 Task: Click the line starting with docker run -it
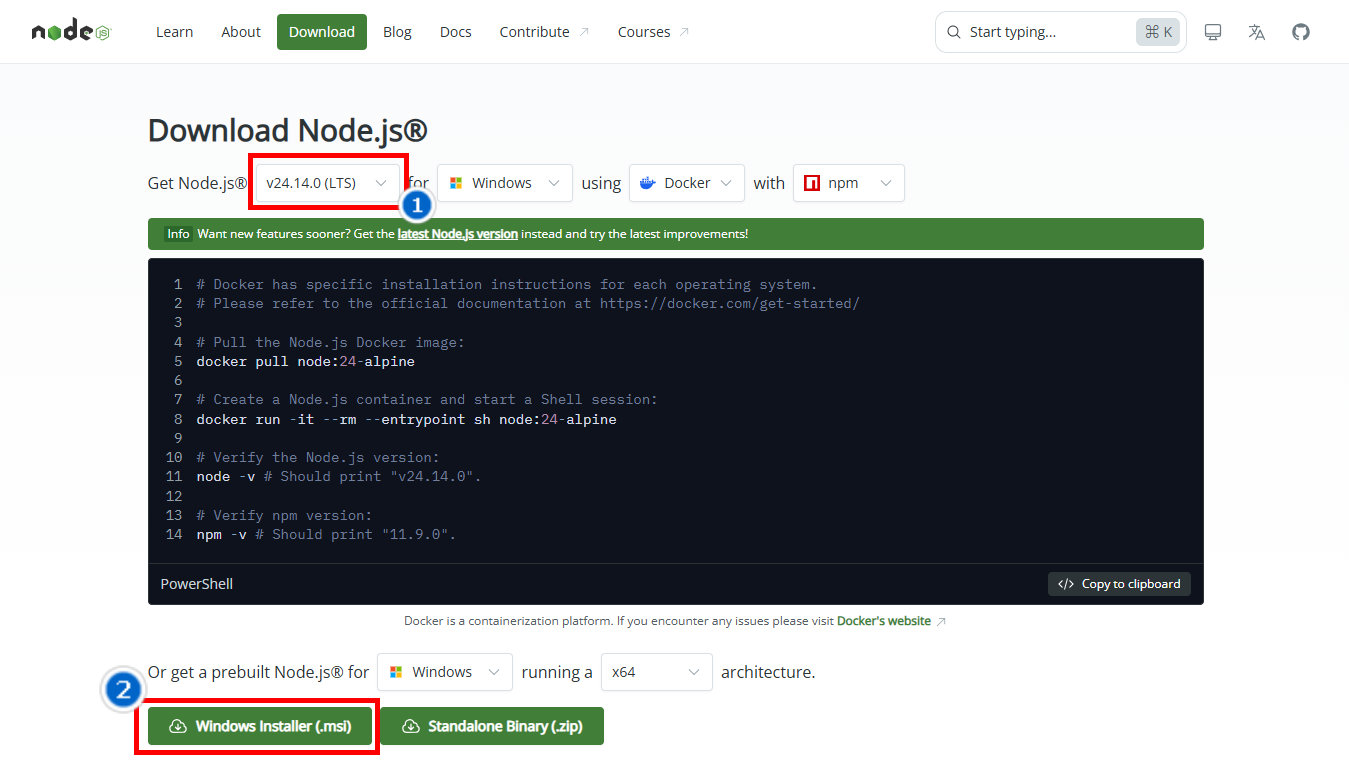pyautogui.click(x=406, y=419)
